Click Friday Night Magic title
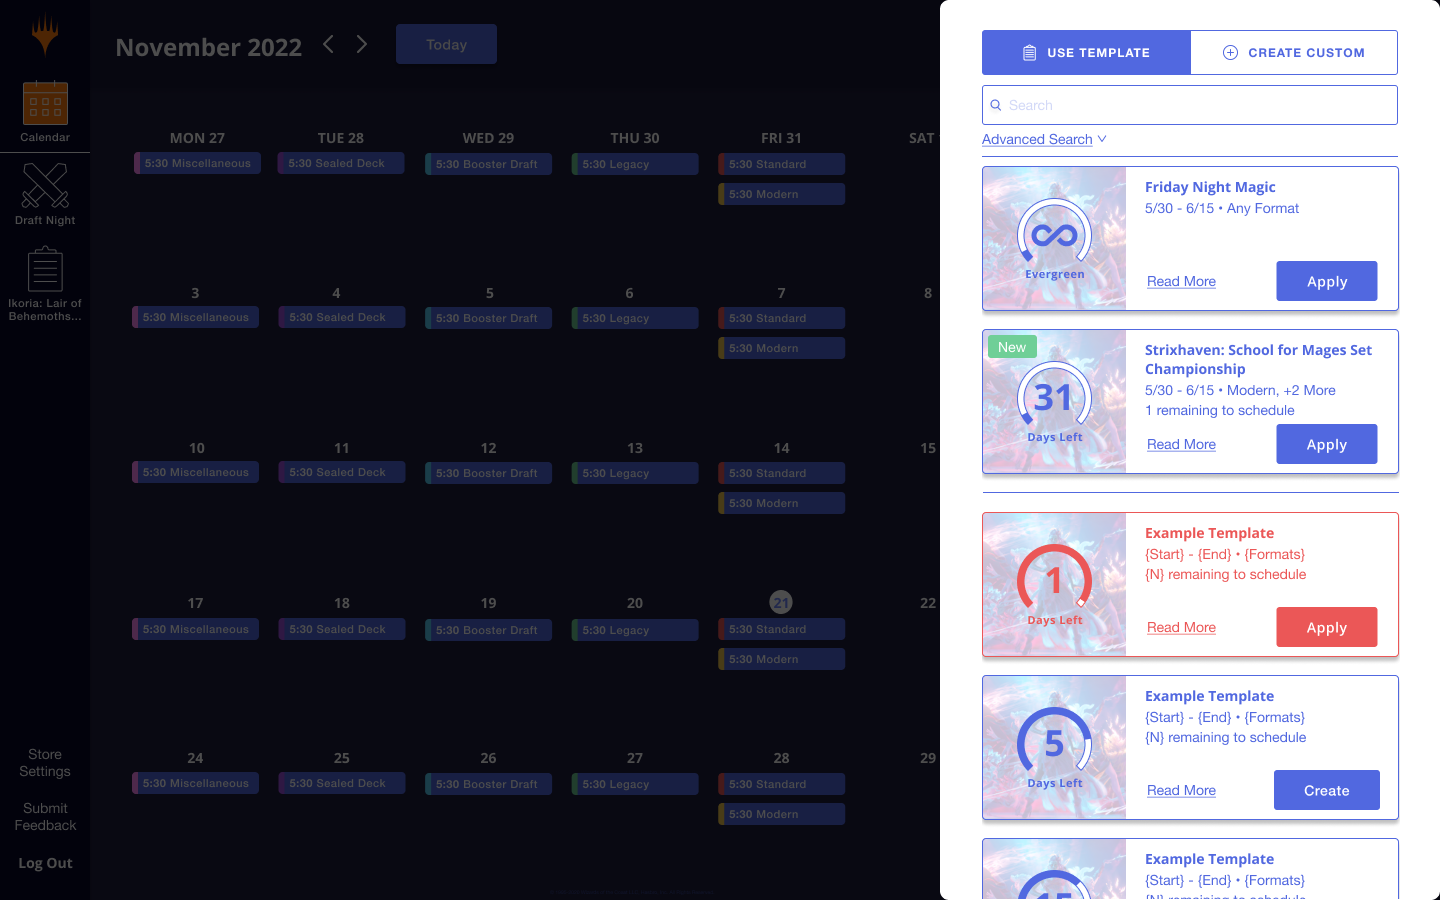Image resolution: width=1440 pixels, height=900 pixels. (1210, 187)
